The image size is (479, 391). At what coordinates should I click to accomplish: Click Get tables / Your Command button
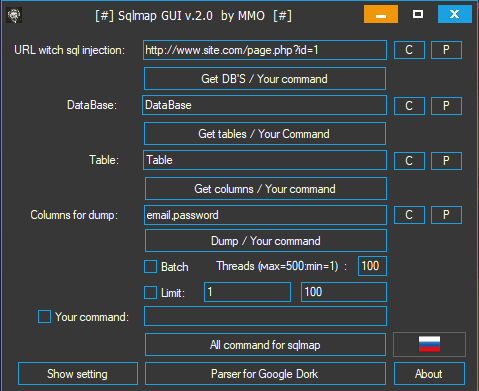265,134
